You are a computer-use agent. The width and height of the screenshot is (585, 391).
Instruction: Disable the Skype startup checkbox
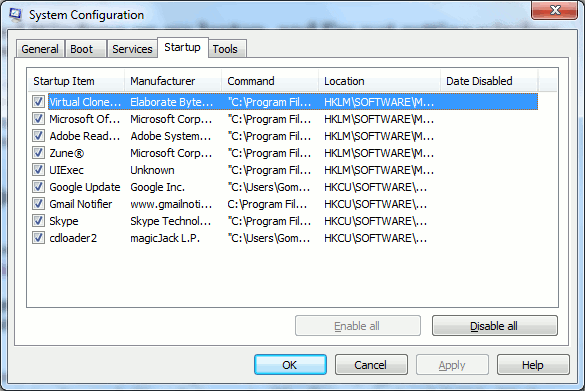[x=38, y=220]
